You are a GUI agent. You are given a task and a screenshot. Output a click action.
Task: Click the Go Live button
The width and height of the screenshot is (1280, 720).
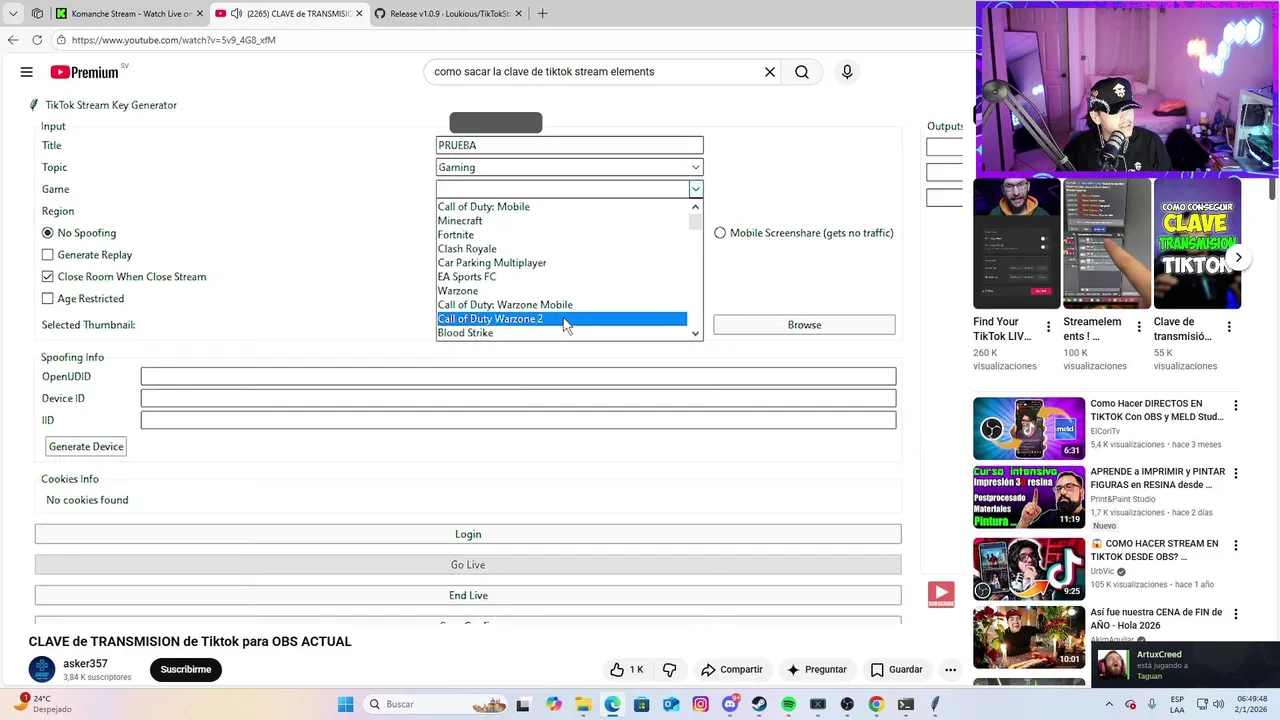(x=468, y=565)
